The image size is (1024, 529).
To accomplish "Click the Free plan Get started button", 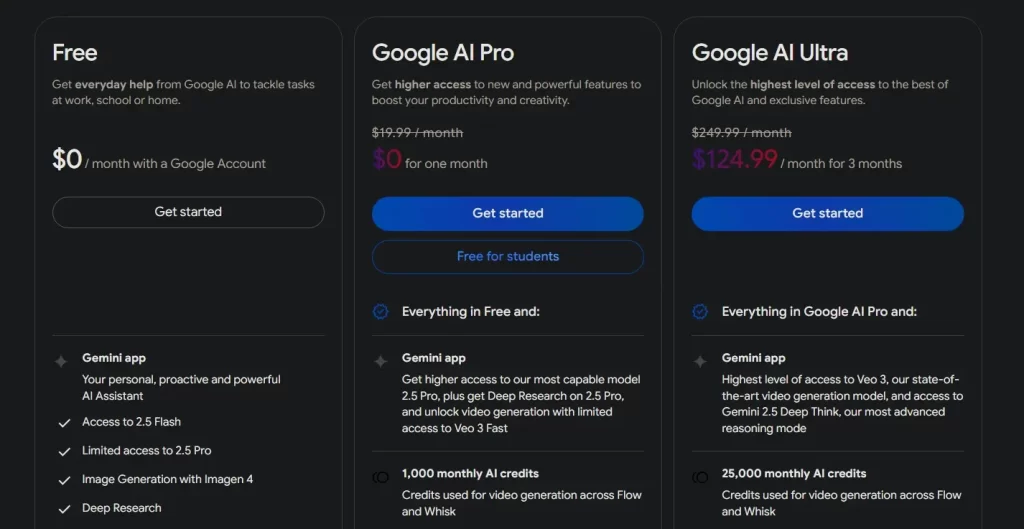I will [x=188, y=212].
